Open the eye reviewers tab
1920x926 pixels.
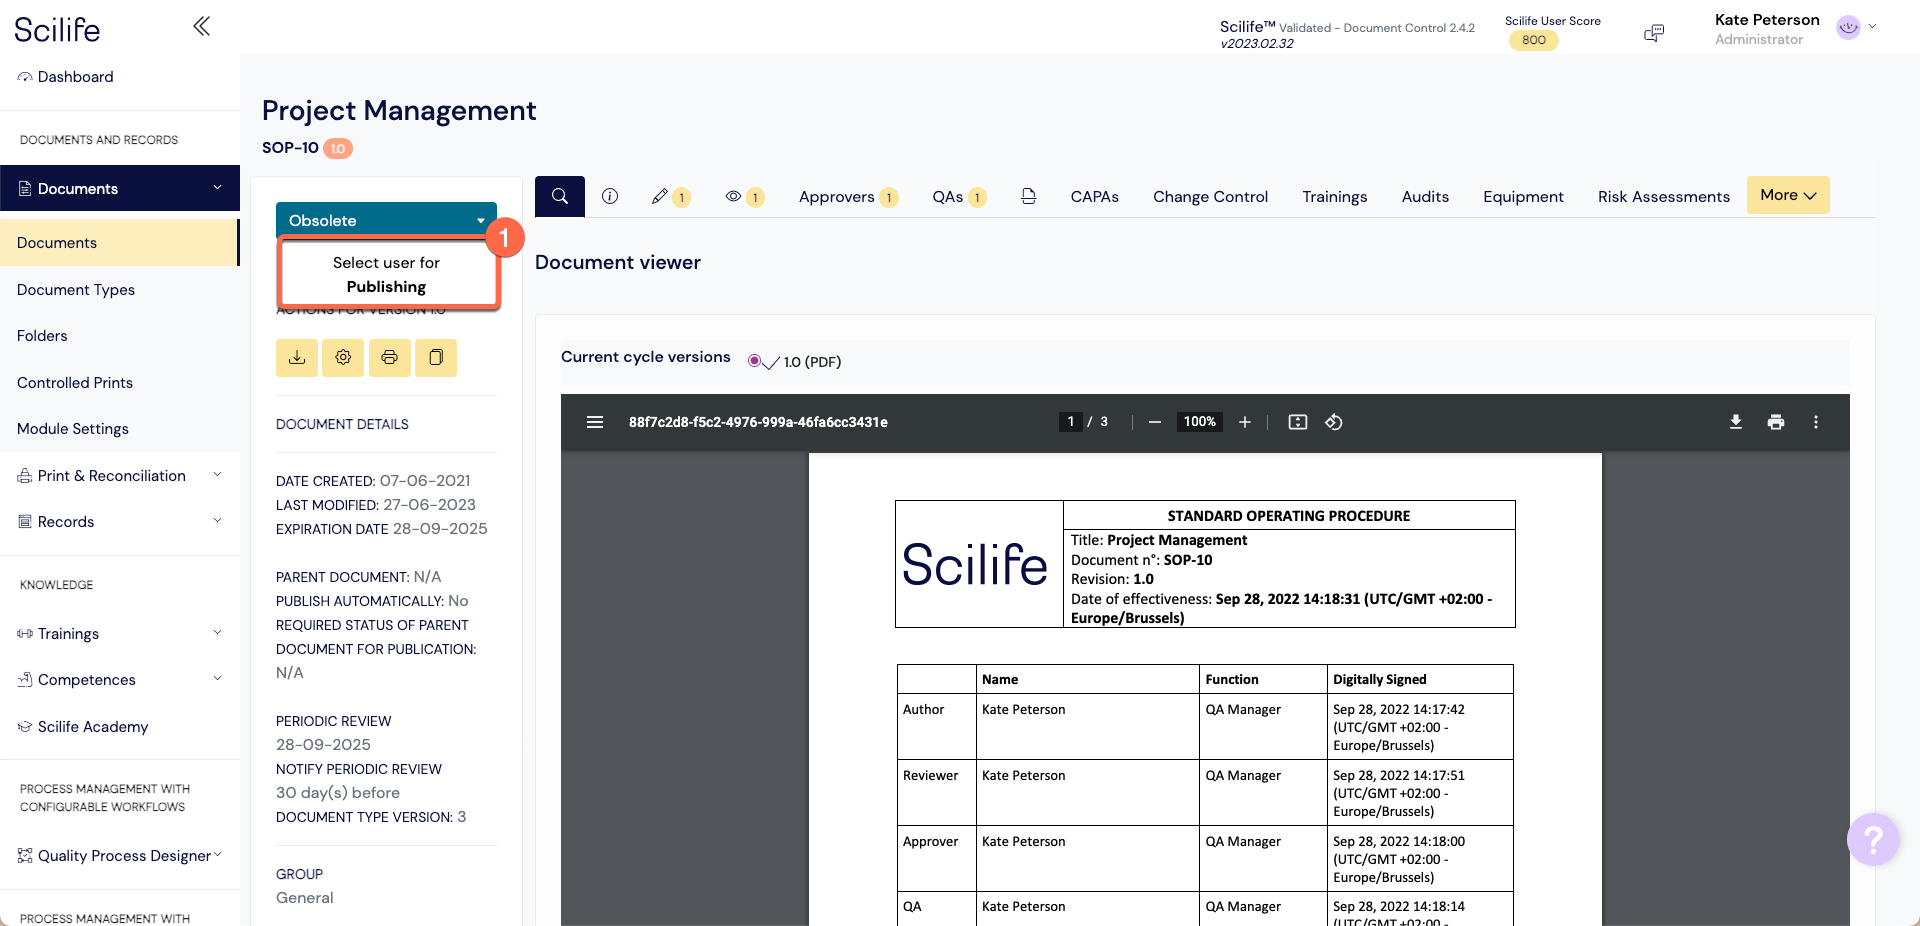745,197
